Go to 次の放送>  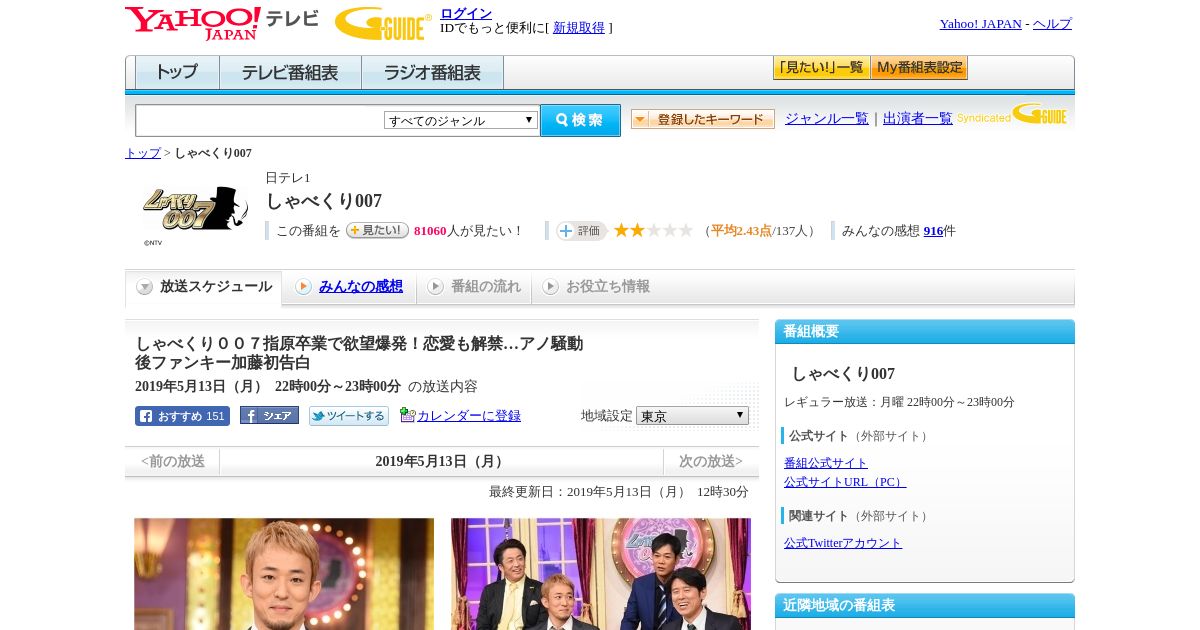pos(711,462)
